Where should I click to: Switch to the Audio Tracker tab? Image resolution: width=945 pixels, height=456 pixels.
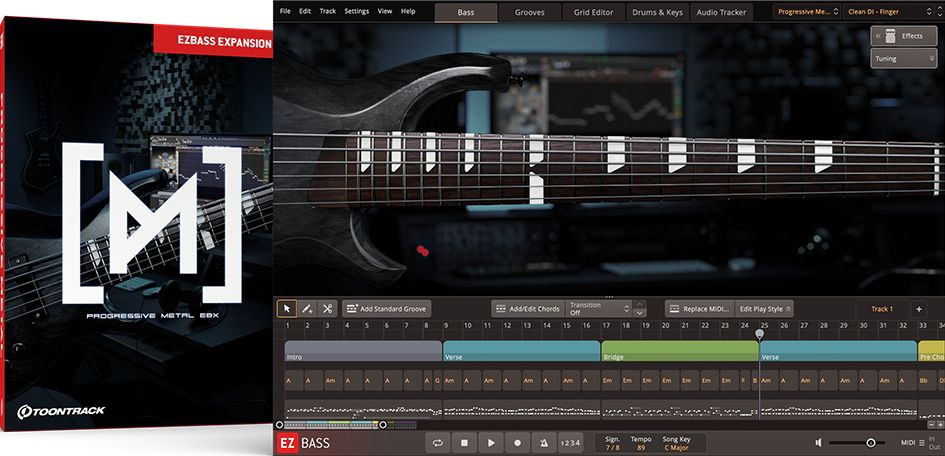[x=721, y=12]
